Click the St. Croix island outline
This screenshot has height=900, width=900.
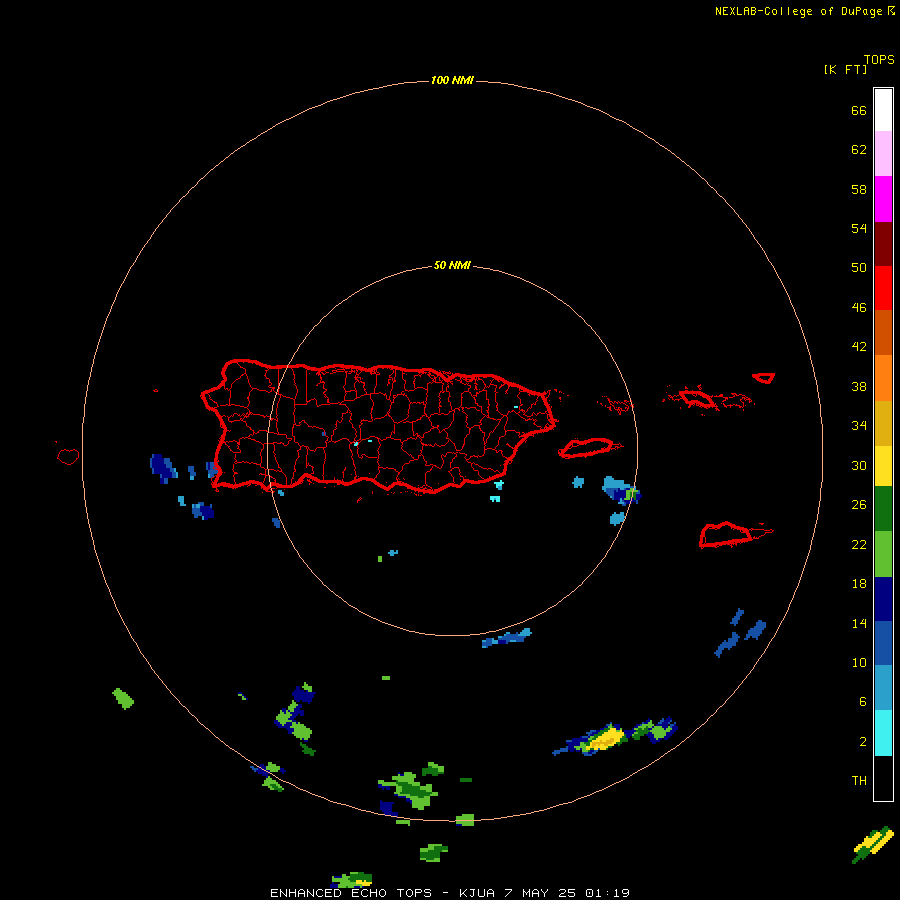[x=726, y=535]
